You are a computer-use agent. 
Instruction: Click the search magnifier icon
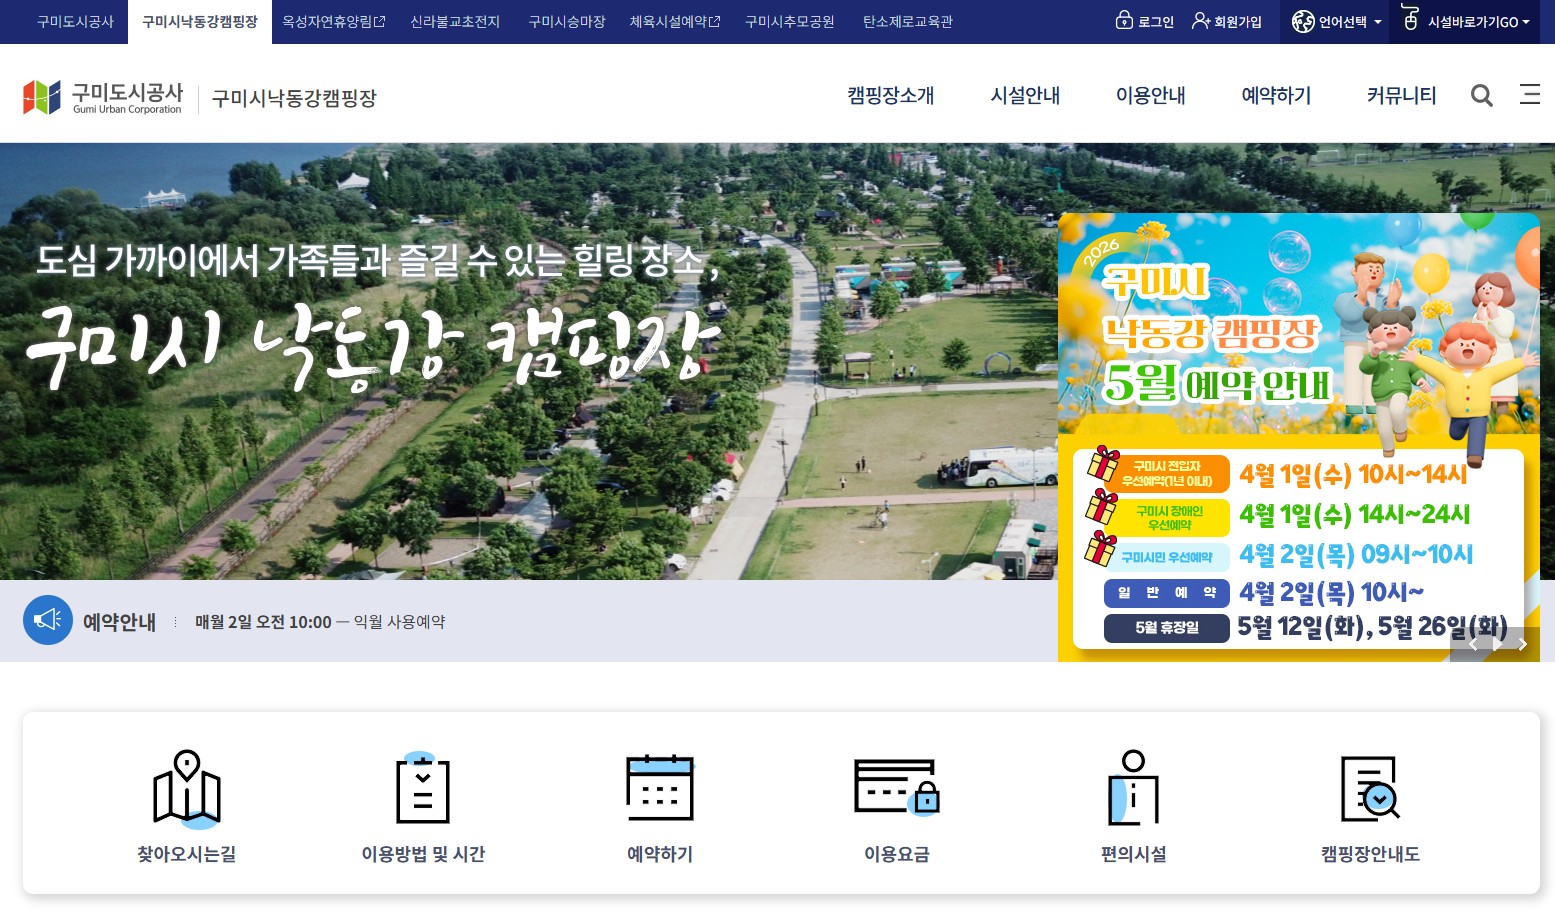[x=1482, y=95]
